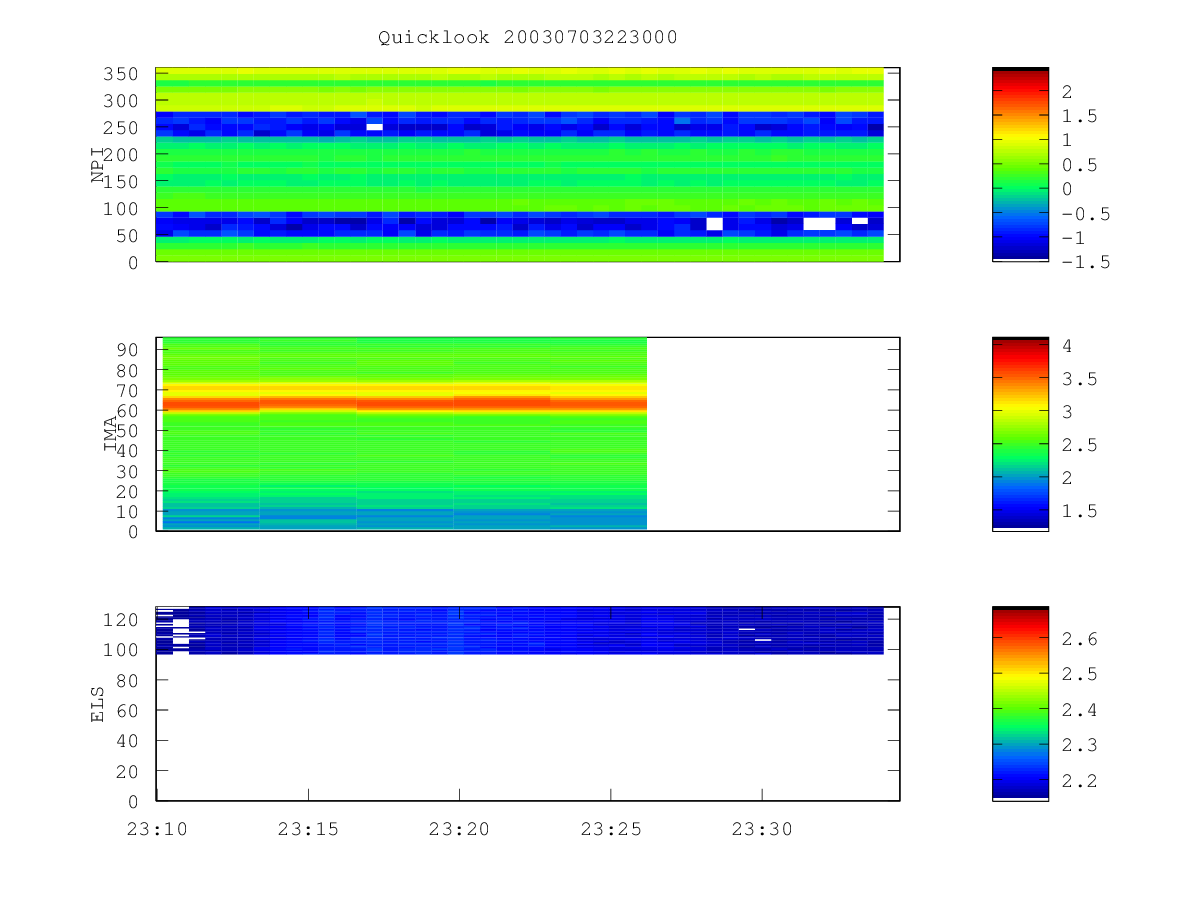The height and width of the screenshot is (900, 1200).
Task: Click the 4 value on IMA colorbar
Action: point(1068,346)
